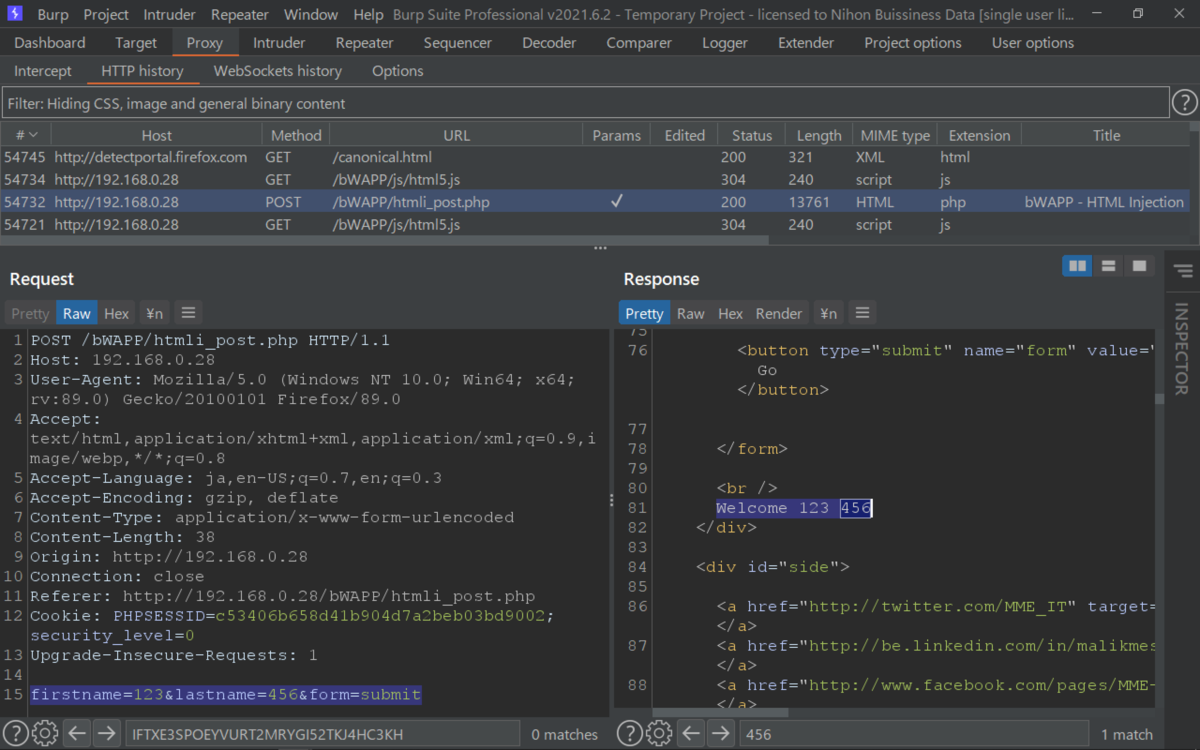Click the history table horizontal scrollbar

(385, 240)
